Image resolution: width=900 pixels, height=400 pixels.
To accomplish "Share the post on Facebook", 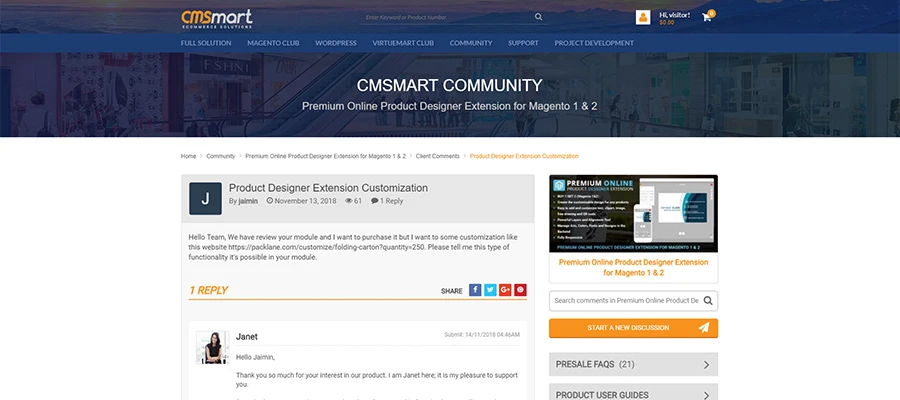I will [x=475, y=290].
